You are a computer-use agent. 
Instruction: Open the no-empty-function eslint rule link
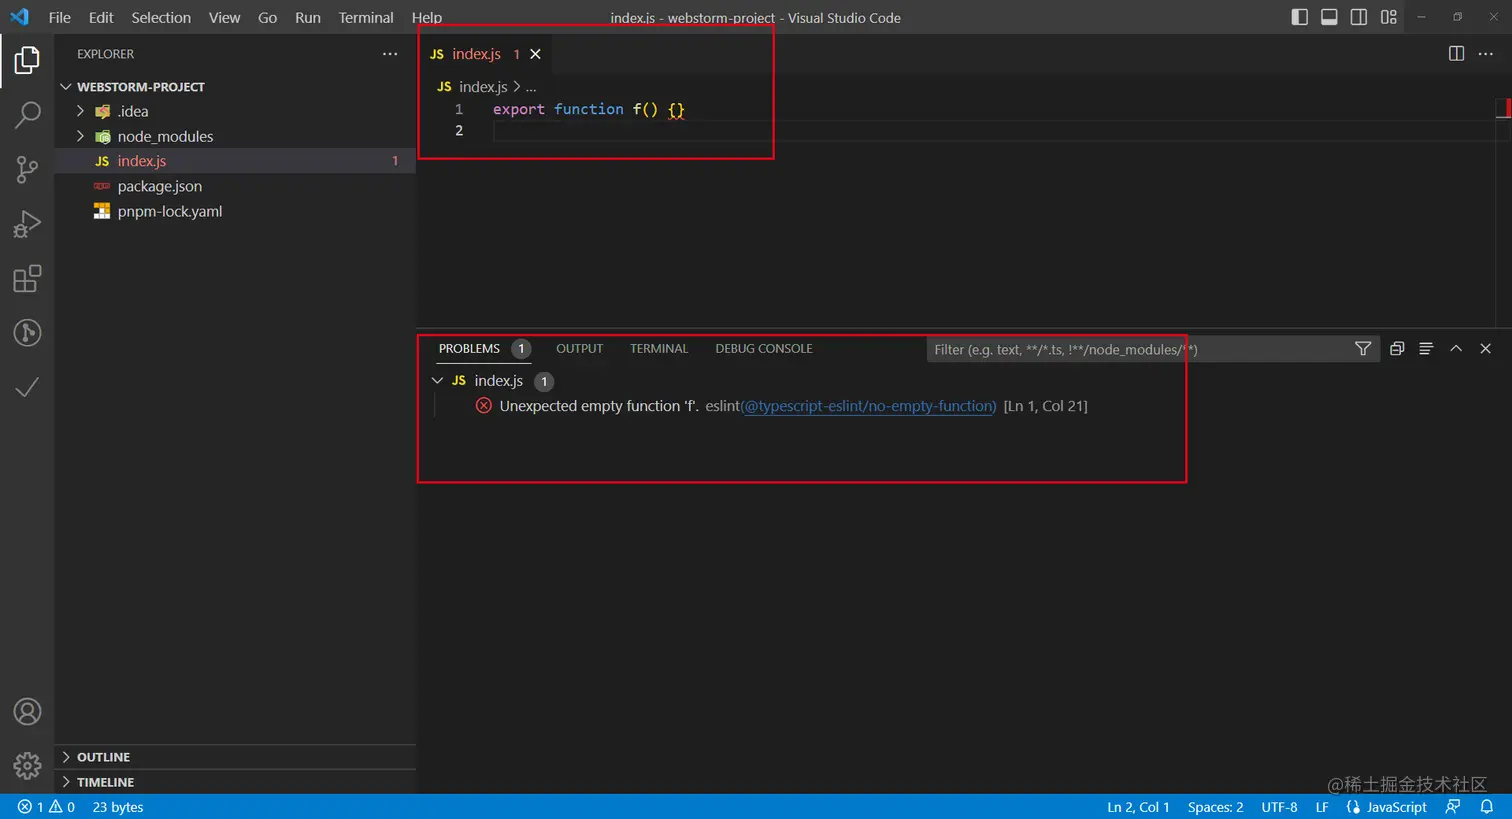pos(869,406)
